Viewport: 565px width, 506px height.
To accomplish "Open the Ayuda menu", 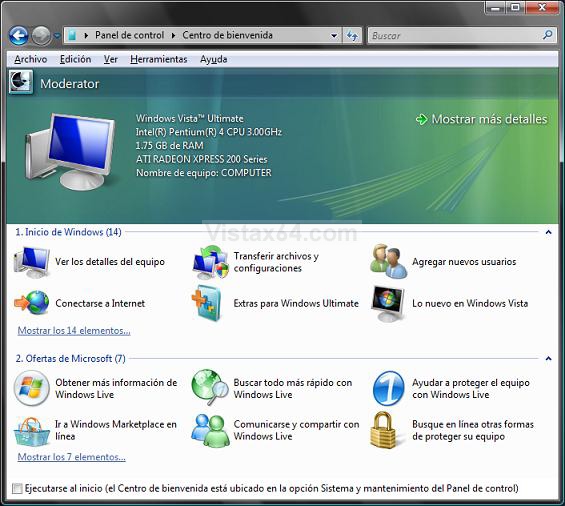I will [x=213, y=59].
